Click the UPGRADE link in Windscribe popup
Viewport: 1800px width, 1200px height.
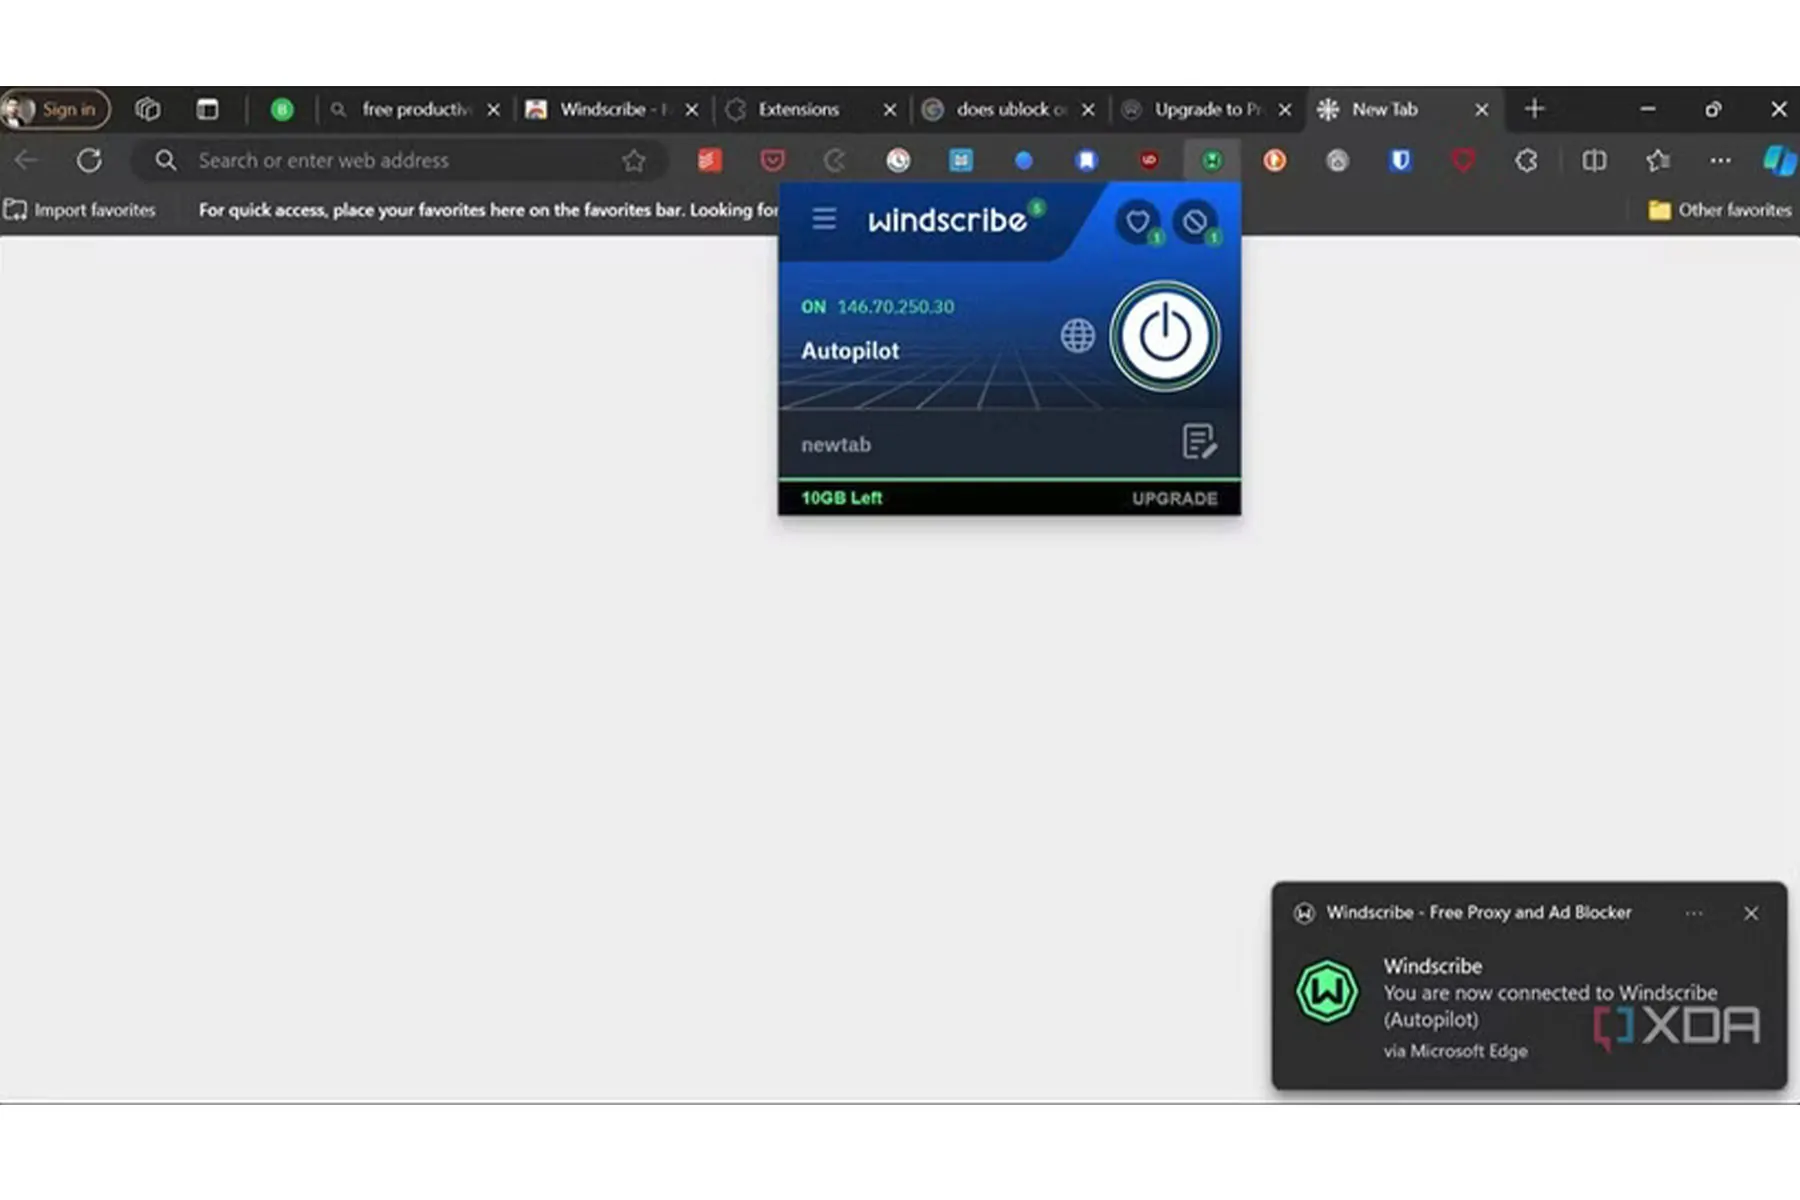pos(1174,498)
